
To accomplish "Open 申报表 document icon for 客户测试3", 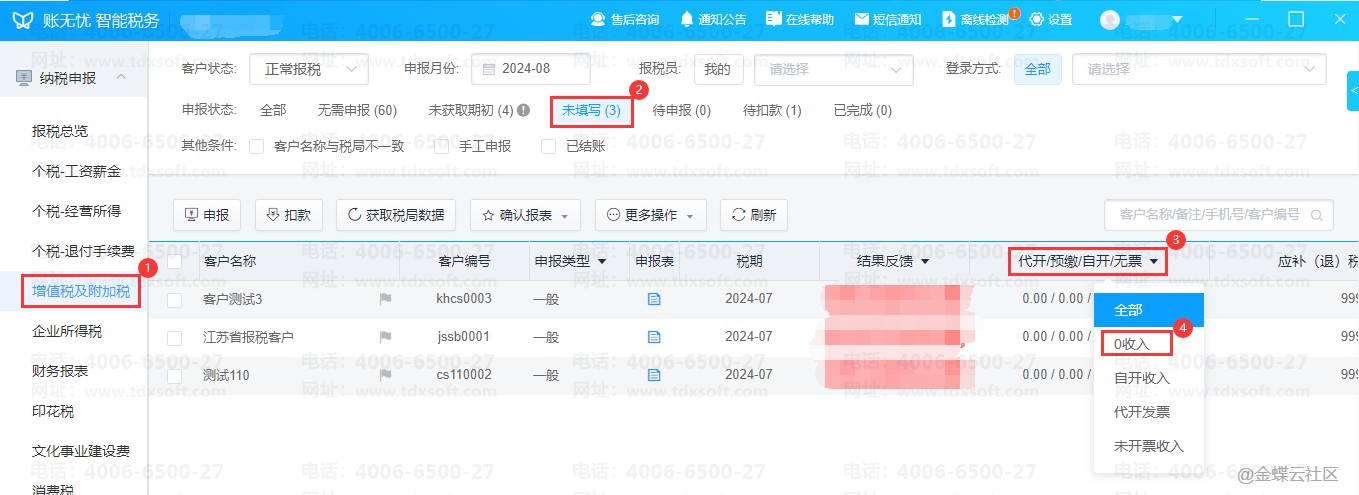I will [x=654, y=299].
